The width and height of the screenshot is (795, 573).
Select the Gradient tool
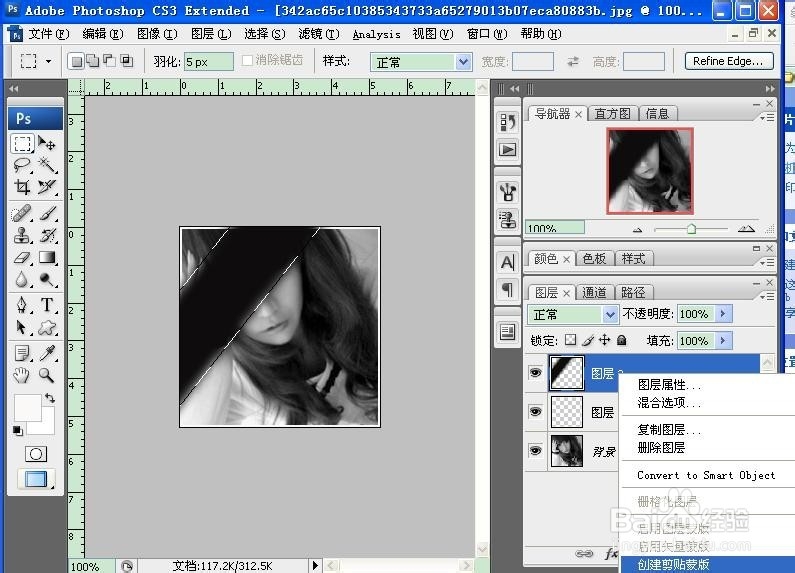tap(47, 257)
